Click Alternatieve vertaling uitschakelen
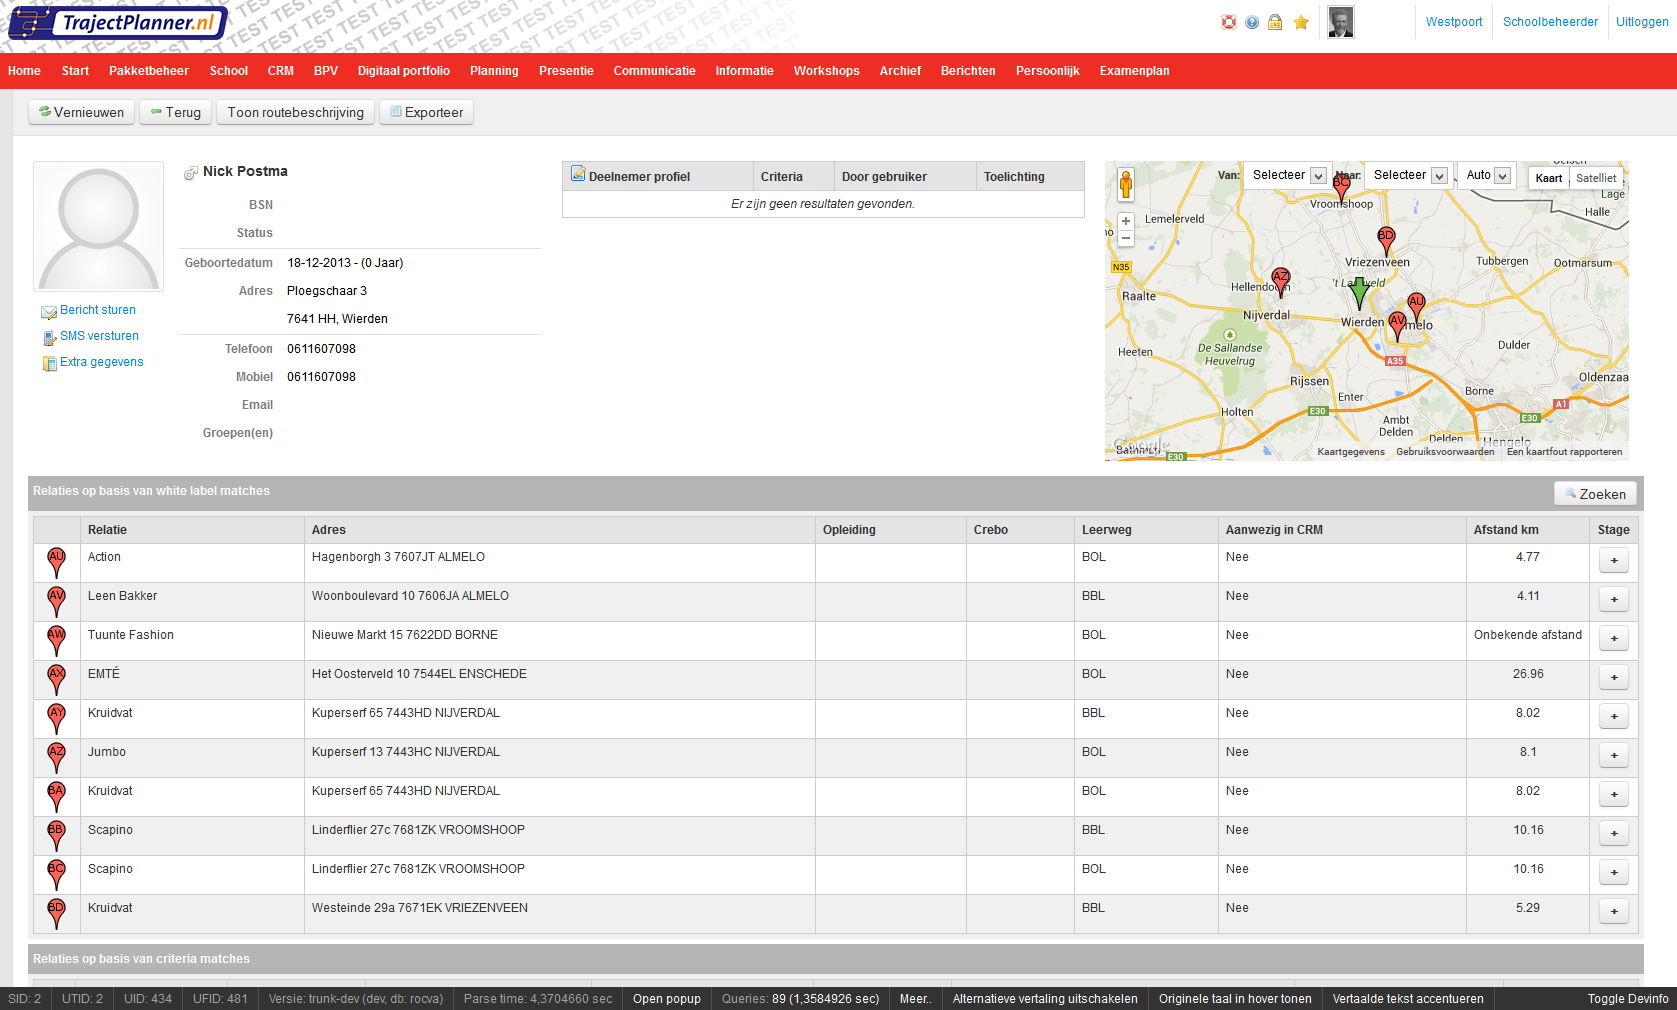 tap(1045, 999)
